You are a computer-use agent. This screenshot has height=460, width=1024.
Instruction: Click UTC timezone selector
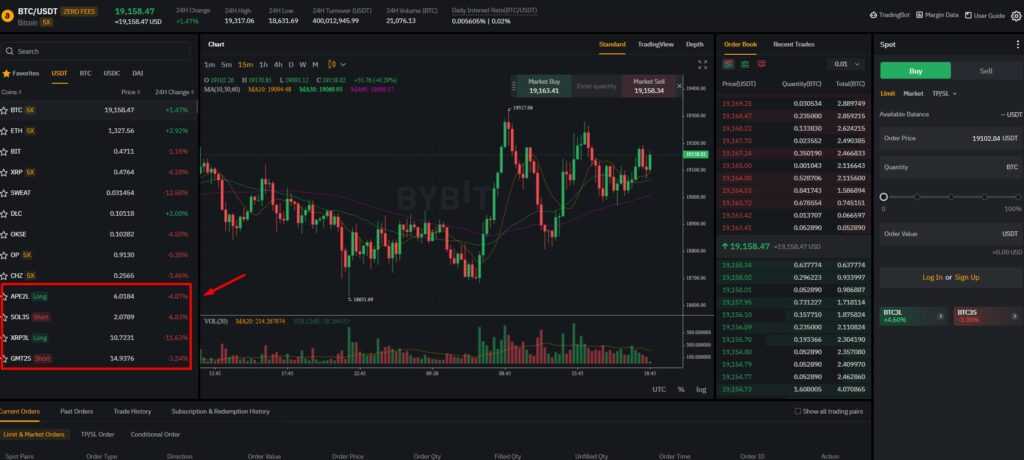point(659,389)
